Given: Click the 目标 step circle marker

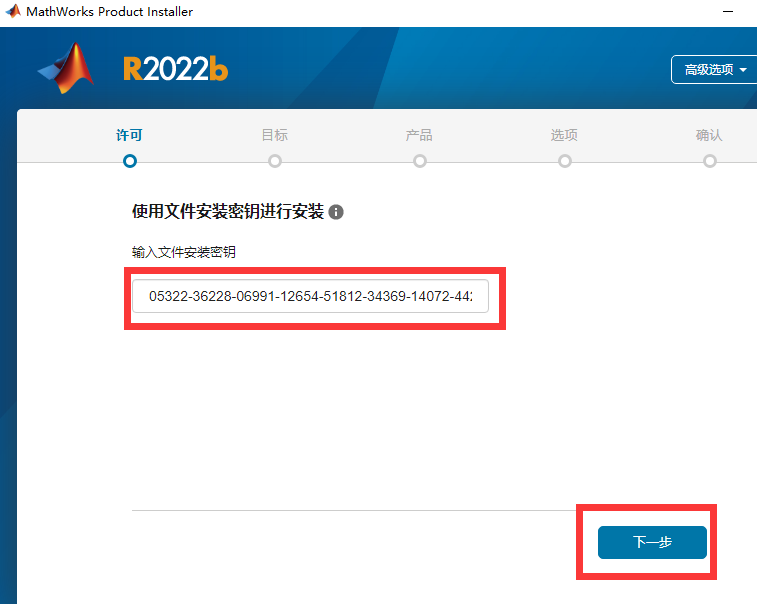Looking at the screenshot, I should pos(275,161).
